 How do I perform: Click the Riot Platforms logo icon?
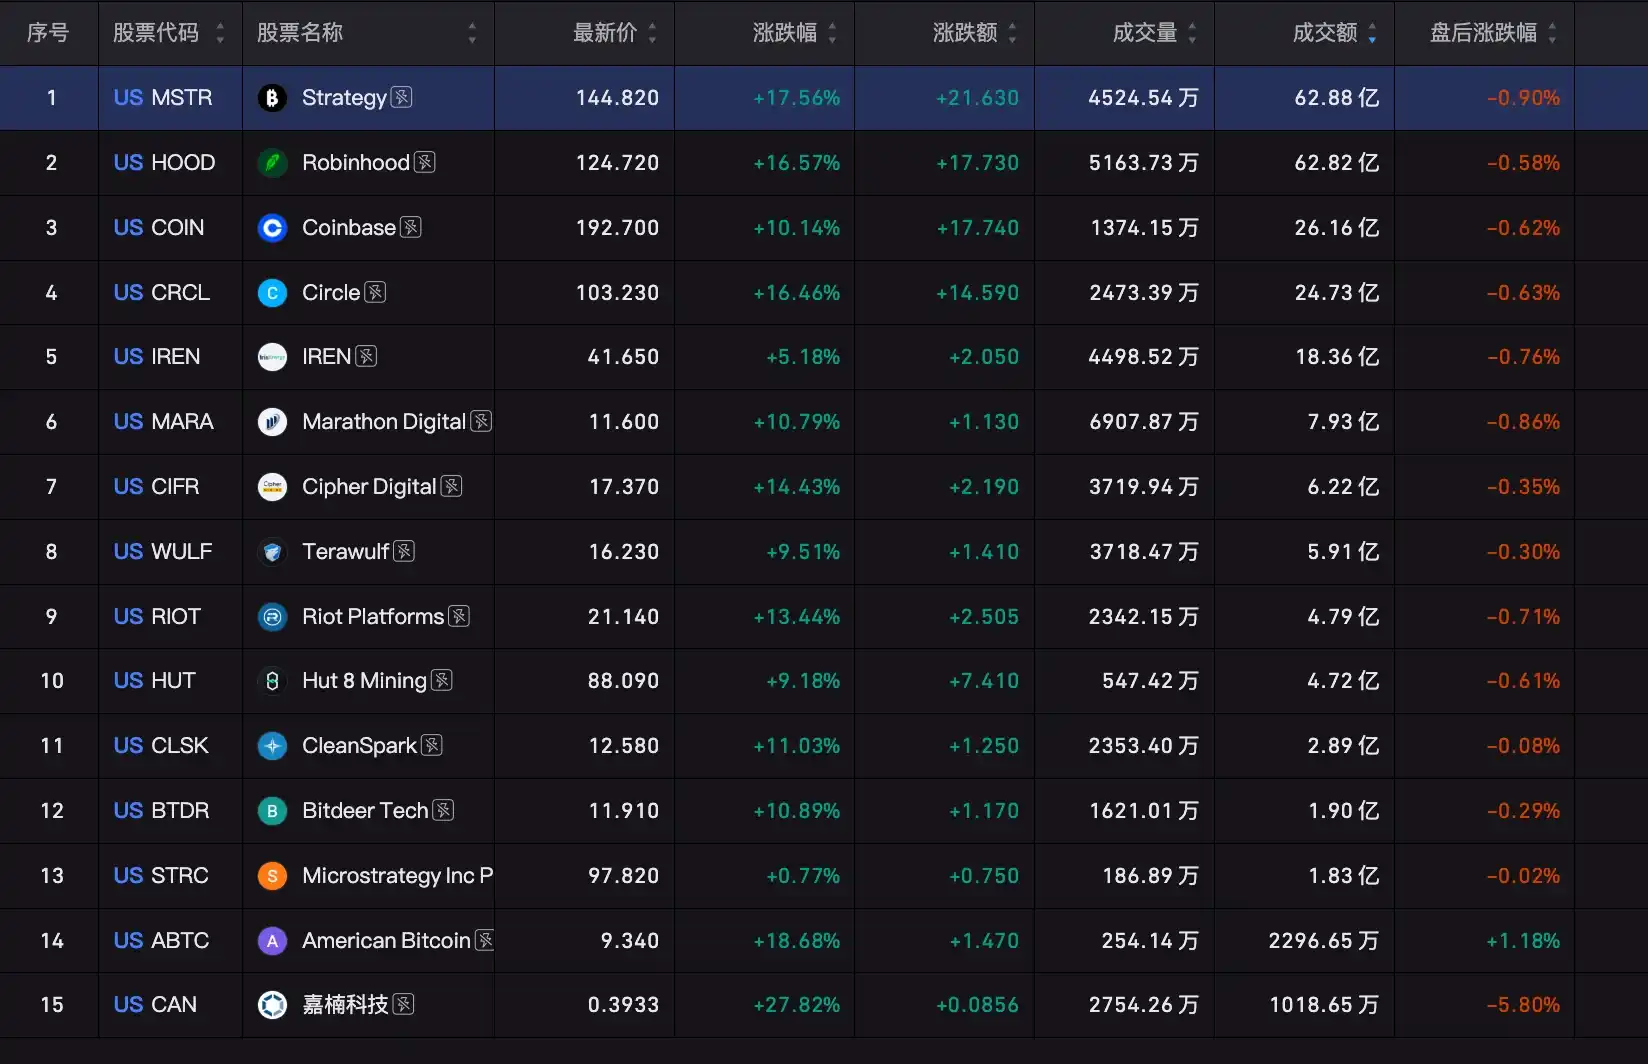[x=272, y=617]
